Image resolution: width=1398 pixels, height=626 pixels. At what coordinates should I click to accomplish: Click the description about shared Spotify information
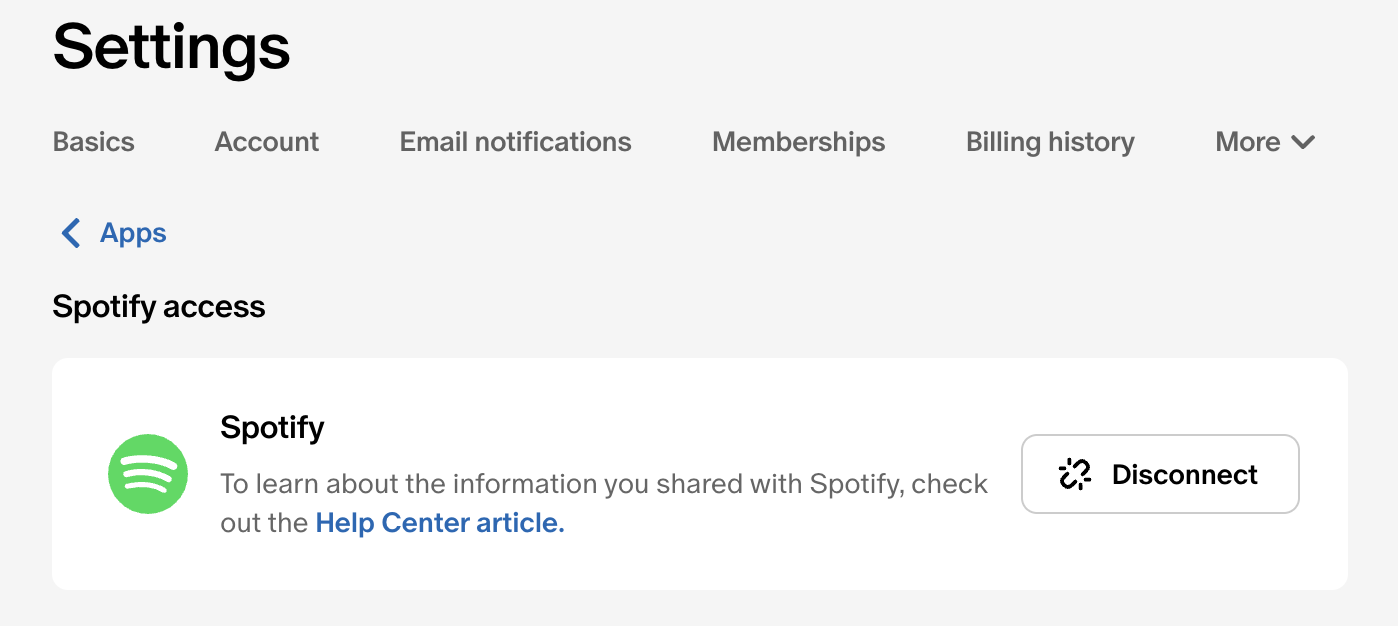(603, 485)
